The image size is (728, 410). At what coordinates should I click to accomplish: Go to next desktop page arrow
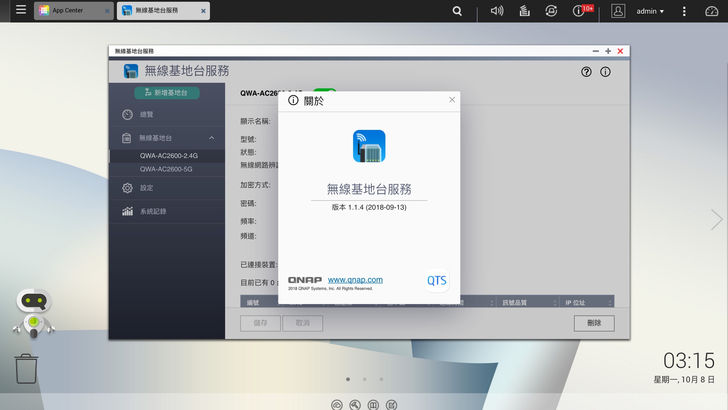click(716, 219)
